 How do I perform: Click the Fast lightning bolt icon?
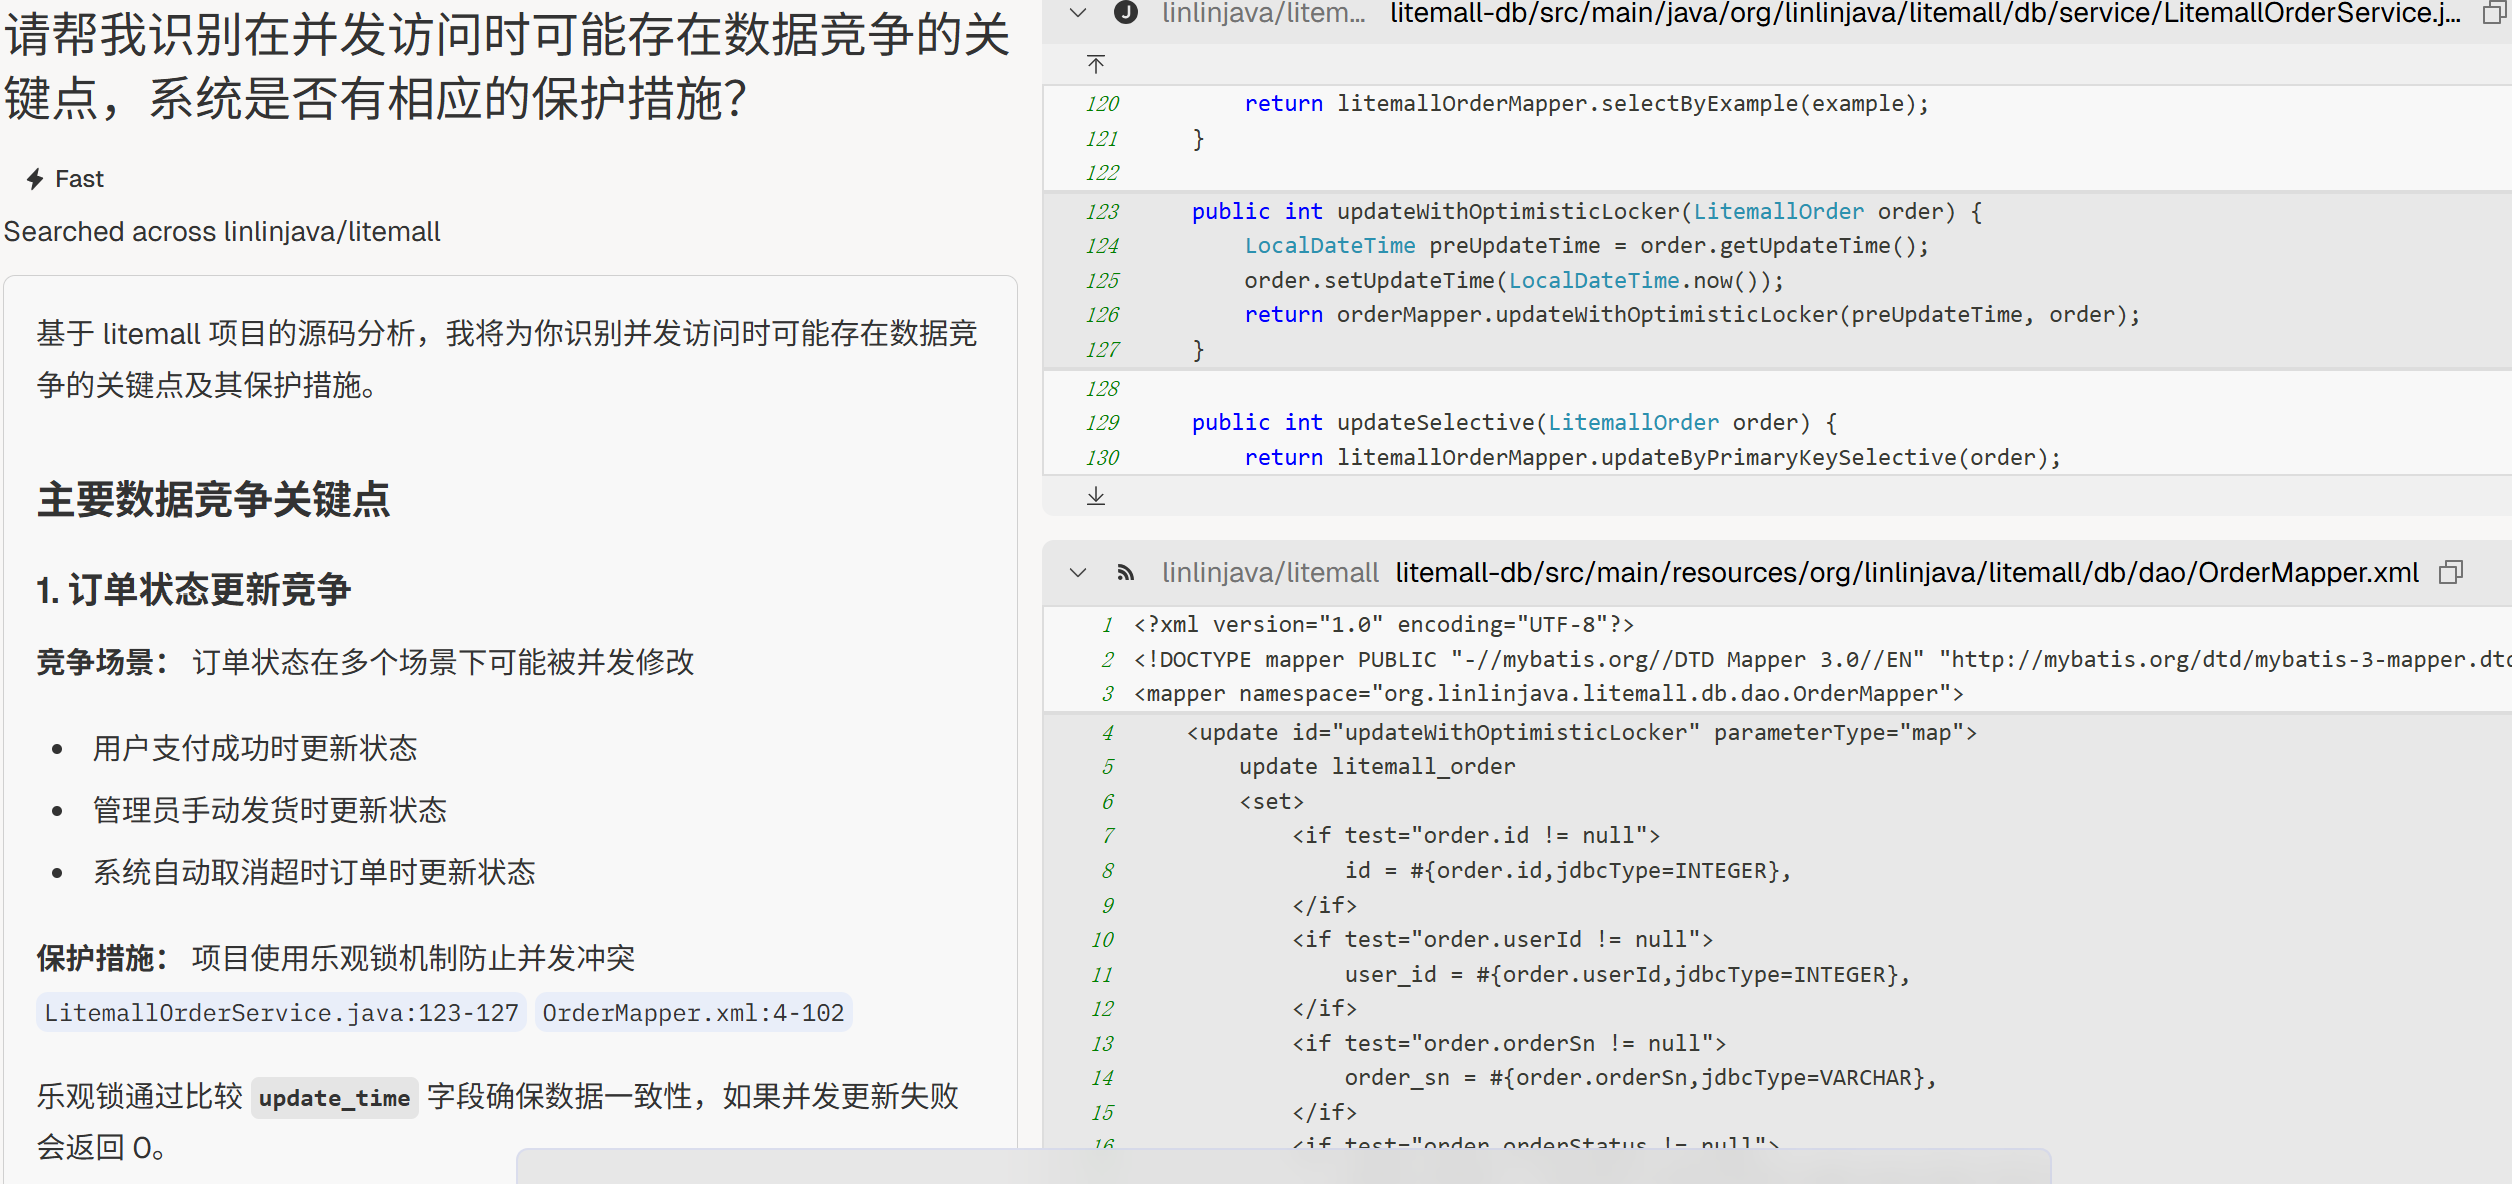pos(35,179)
